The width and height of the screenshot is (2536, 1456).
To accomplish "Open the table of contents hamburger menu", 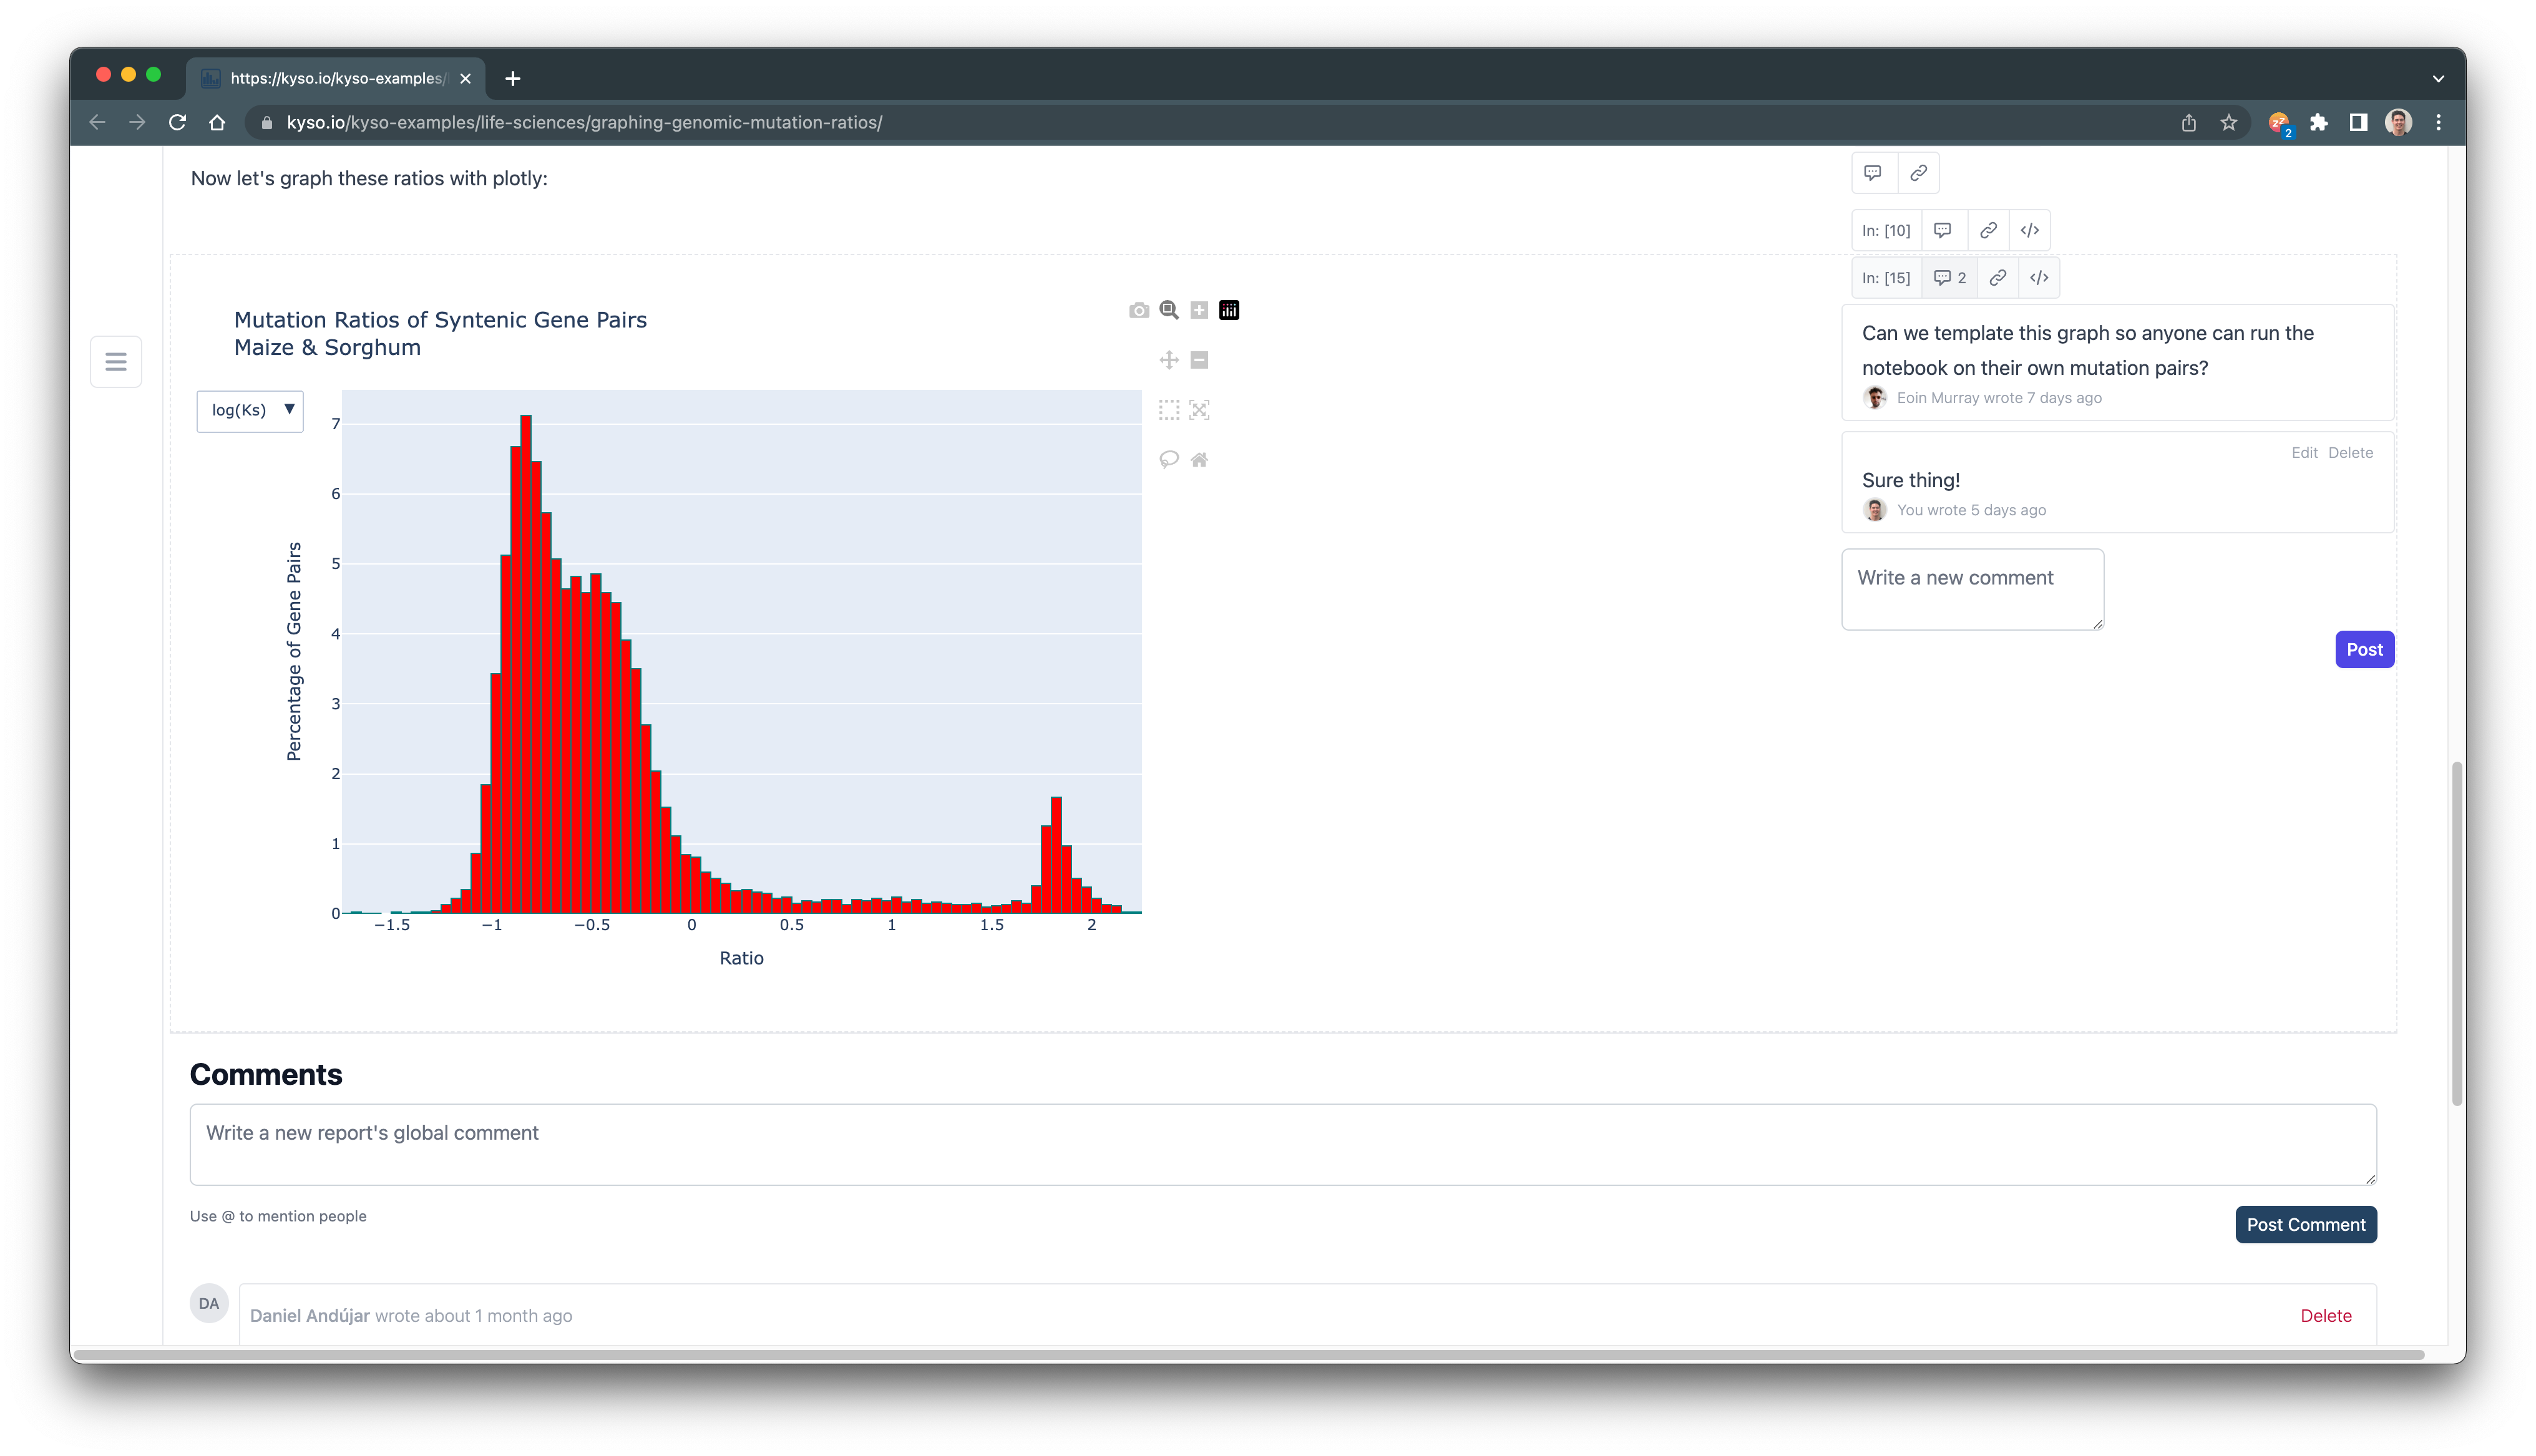I will [x=116, y=362].
